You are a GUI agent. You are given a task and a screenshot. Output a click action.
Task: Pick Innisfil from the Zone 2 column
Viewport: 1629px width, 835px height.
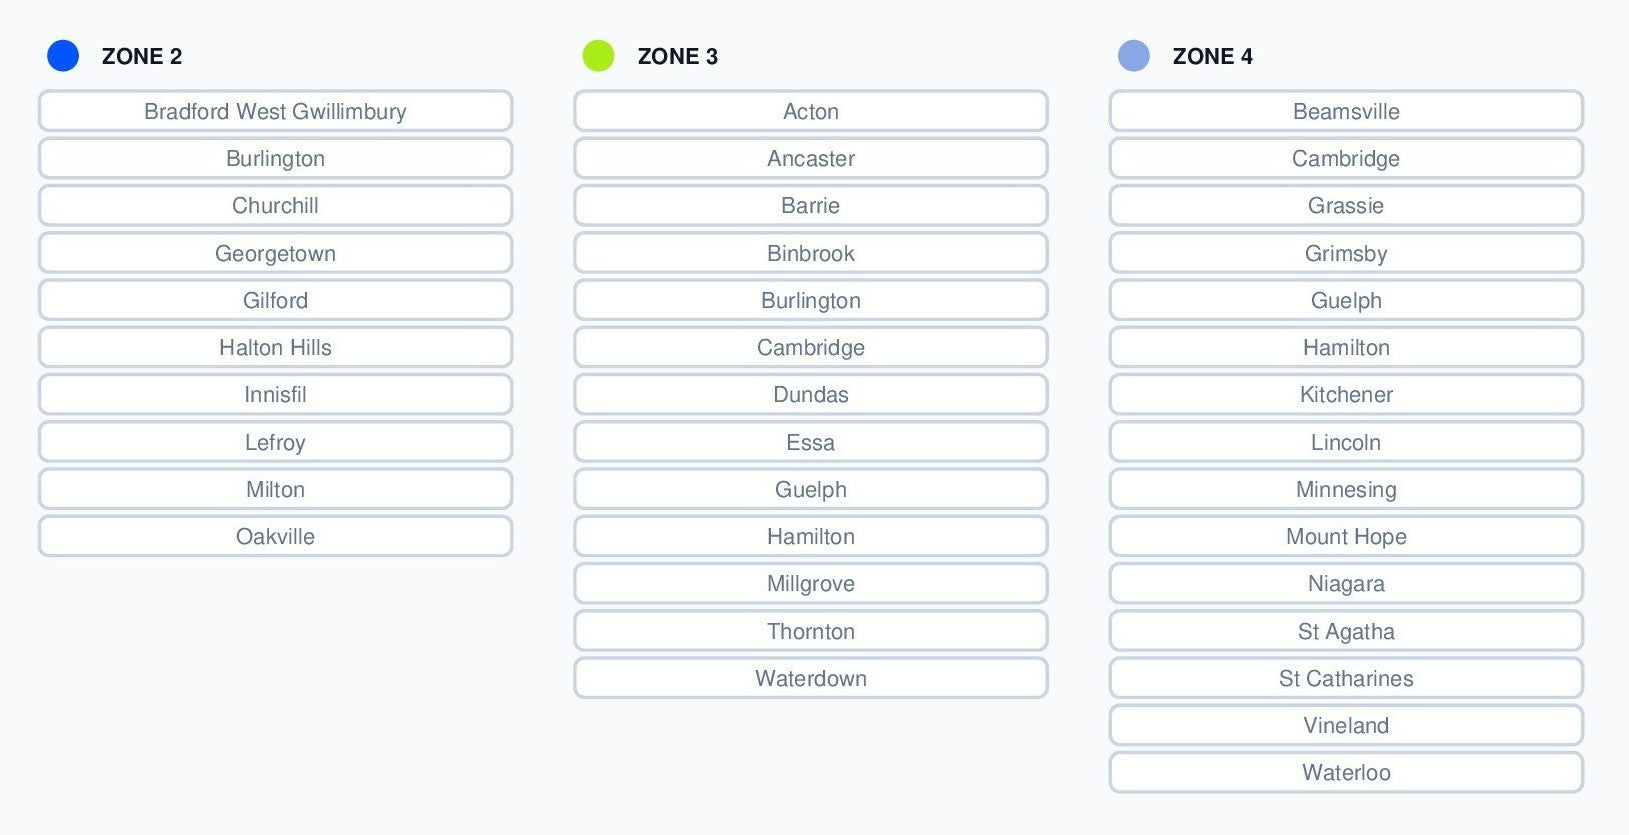coord(275,395)
